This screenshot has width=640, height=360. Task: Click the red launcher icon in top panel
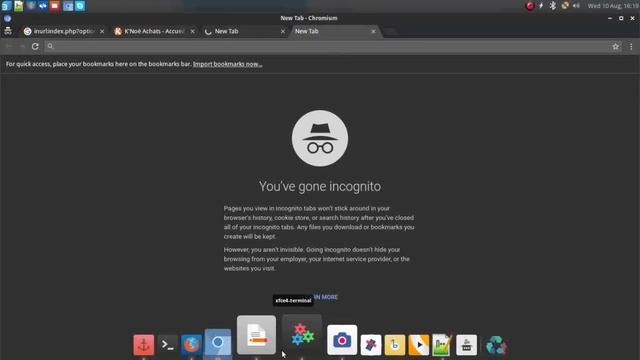click(x=55, y=6)
